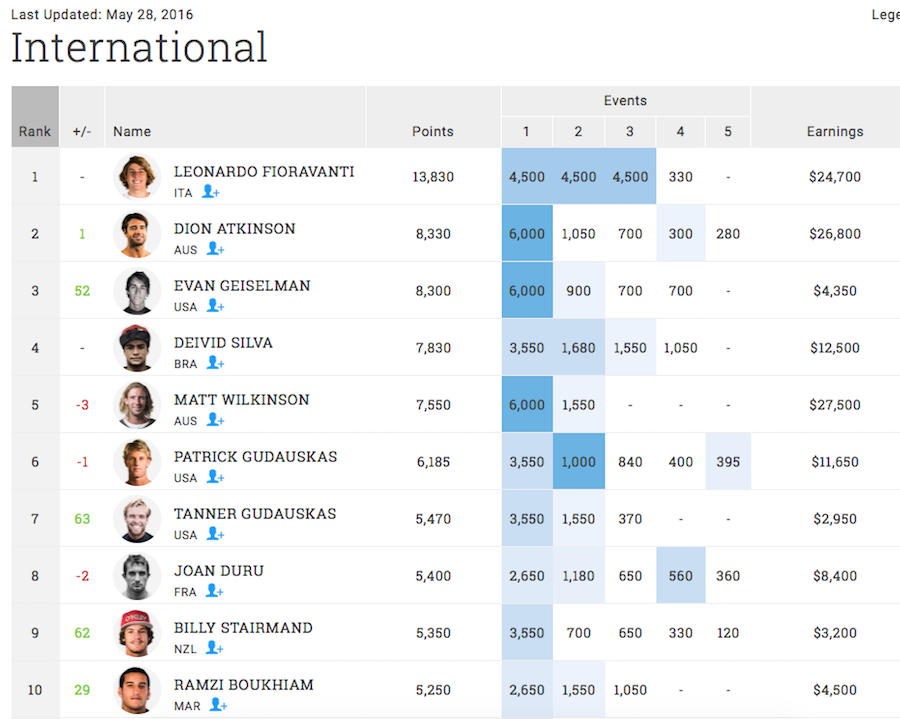The image size is (900, 719).
Task: Open Billy Stairmand's profile photo thumbnail
Action: 137,632
